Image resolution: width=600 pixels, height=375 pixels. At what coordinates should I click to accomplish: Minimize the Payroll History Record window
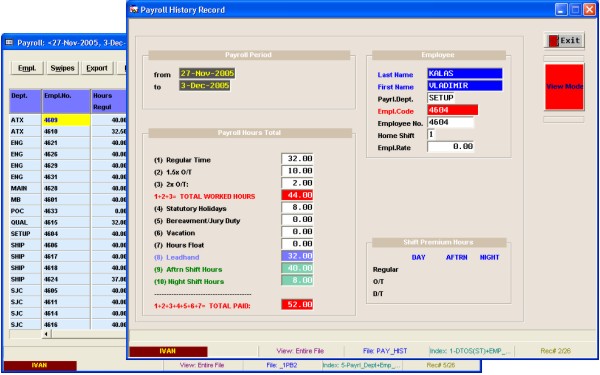[x=561, y=10]
